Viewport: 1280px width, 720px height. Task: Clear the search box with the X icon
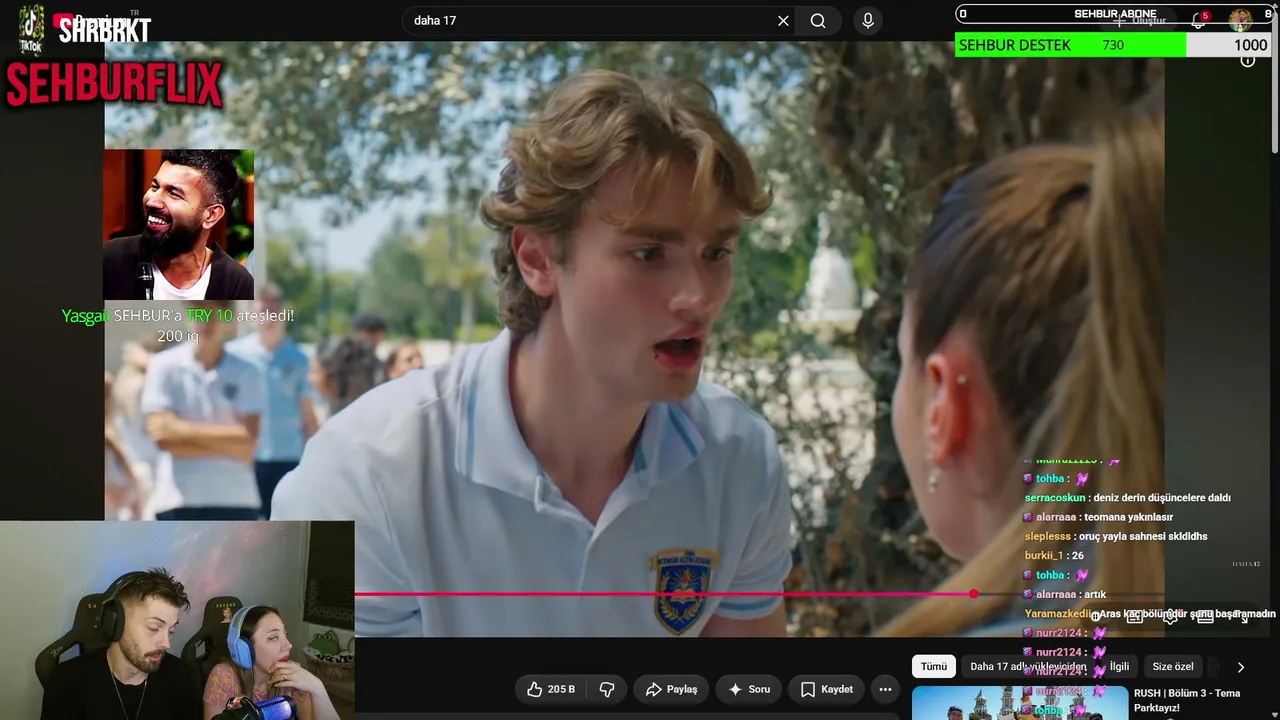point(783,21)
